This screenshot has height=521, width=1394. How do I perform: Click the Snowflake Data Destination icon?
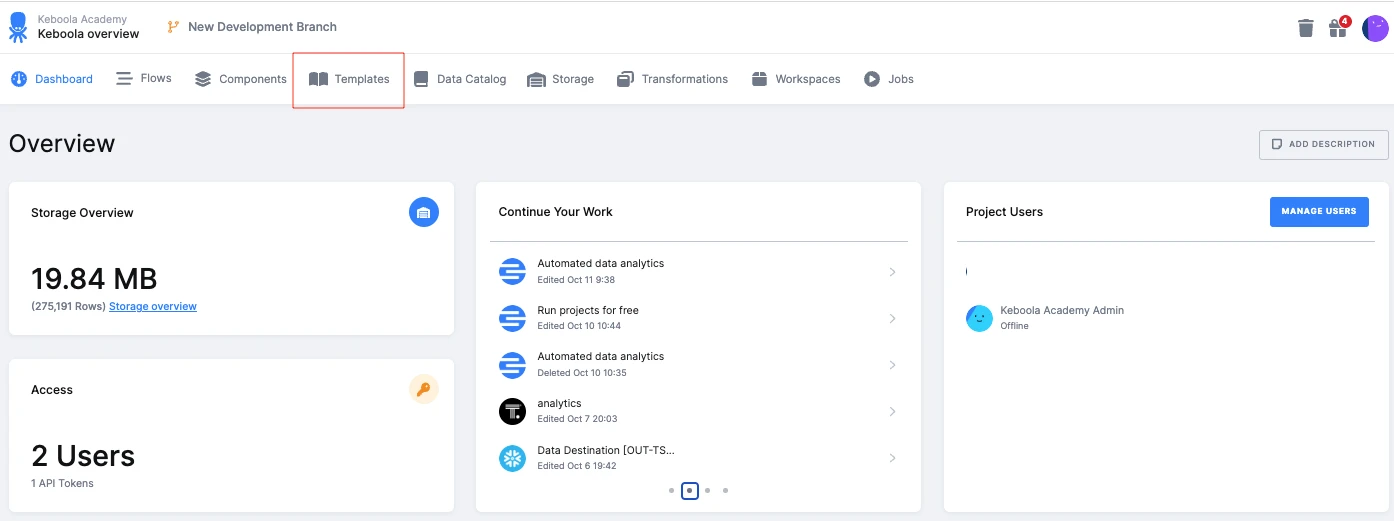pos(512,458)
